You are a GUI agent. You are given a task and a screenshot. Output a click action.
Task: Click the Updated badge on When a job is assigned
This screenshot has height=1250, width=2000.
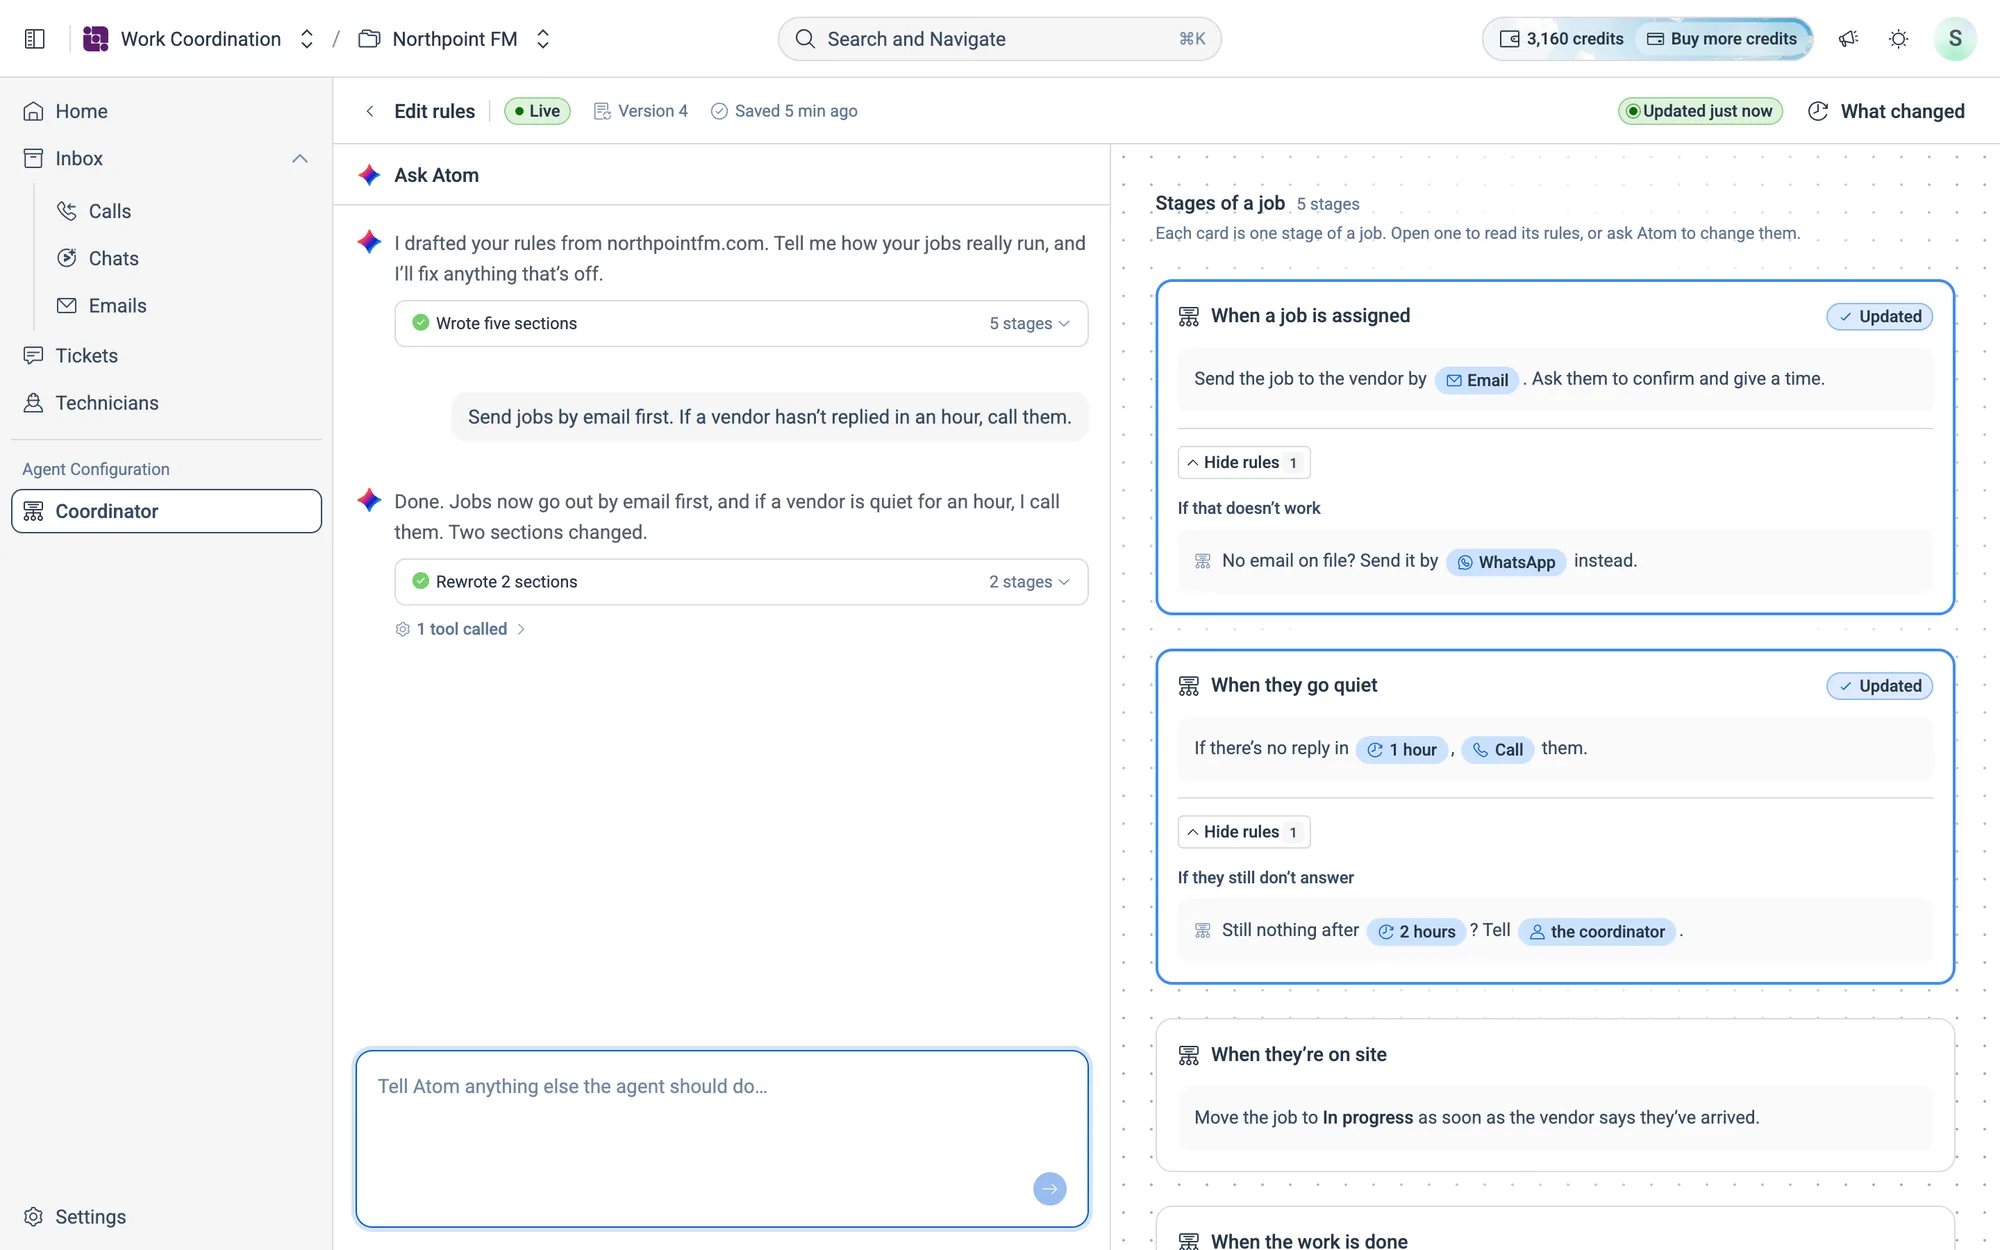1879,316
